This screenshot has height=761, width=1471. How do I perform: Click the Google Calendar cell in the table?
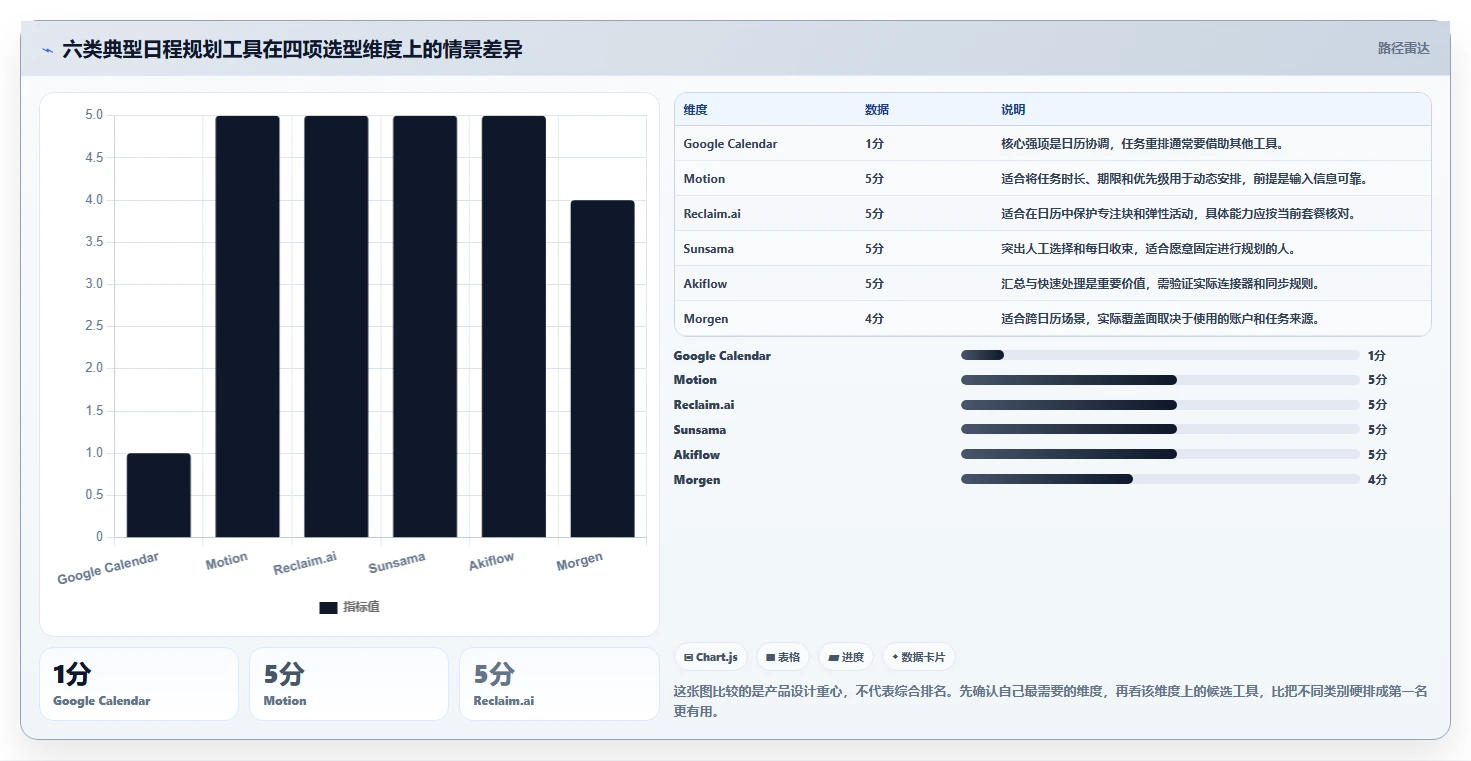click(x=730, y=144)
